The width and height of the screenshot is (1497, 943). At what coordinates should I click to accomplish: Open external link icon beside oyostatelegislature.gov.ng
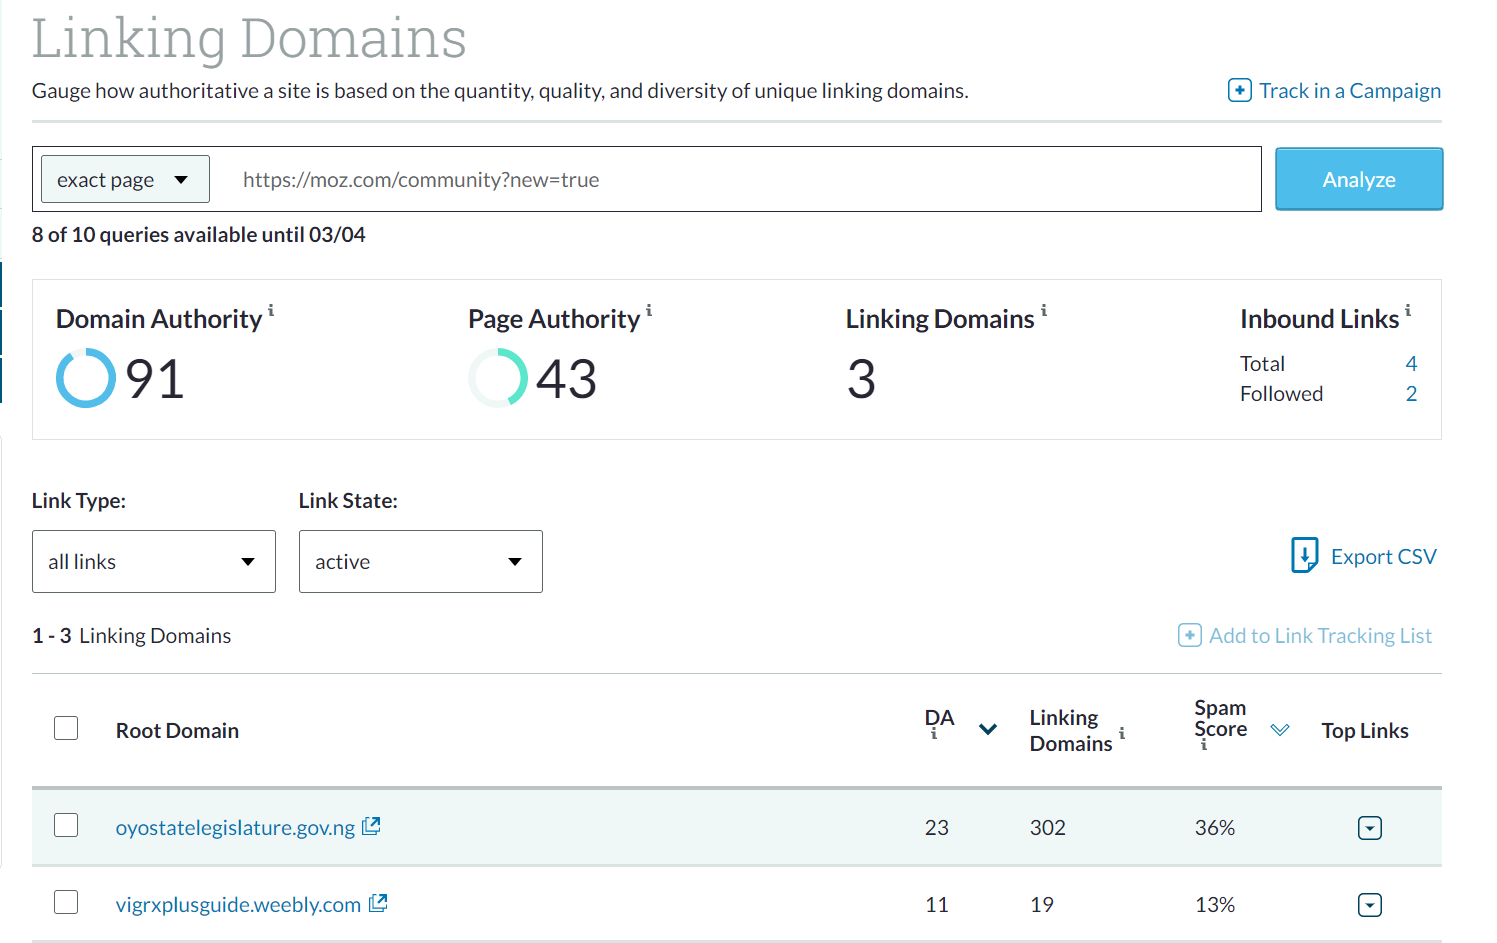click(371, 826)
